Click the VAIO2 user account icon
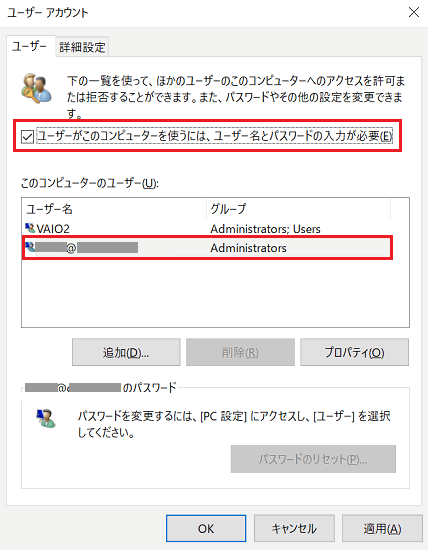Viewport: 428px width, 550px height. tap(30, 228)
